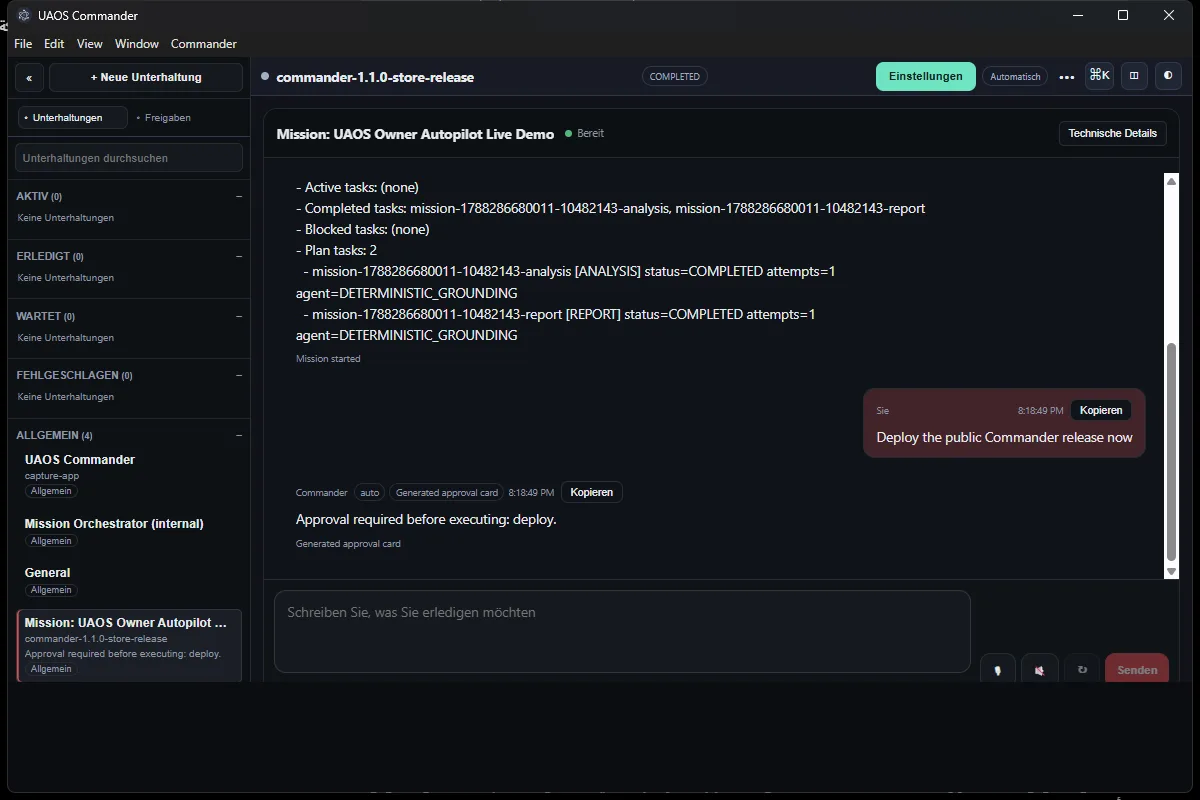The width and height of the screenshot is (1200, 800).
Task: Click the "Generated approval card" badge
Action: coord(446,492)
